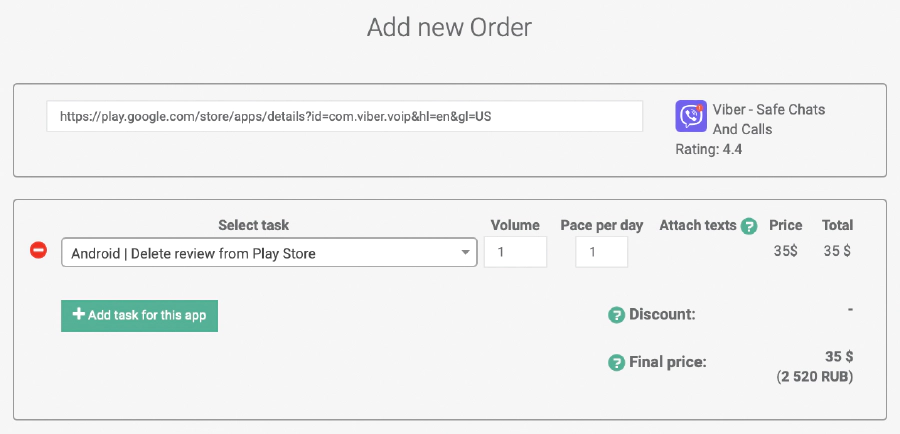The image size is (900, 434).
Task: Click the Viber - Safe Chats And Calls title
Action: 768,119
